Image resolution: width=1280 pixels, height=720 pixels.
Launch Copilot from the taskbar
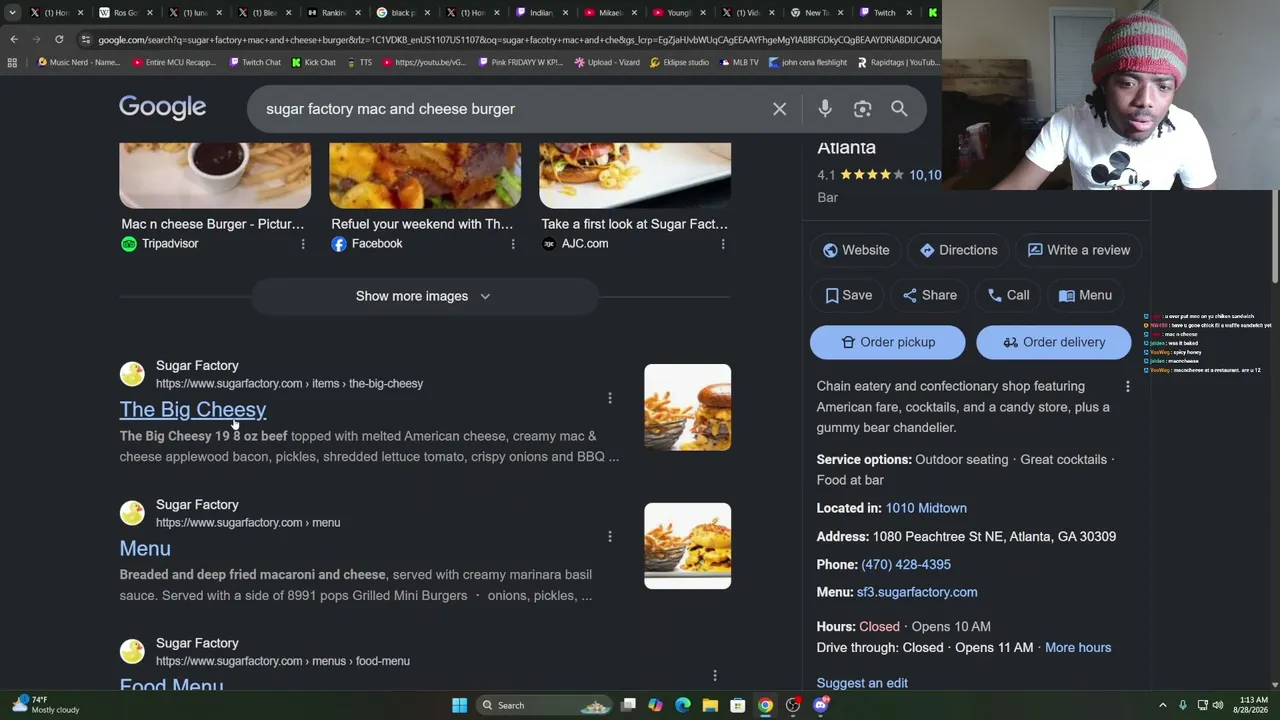[655, 705]
